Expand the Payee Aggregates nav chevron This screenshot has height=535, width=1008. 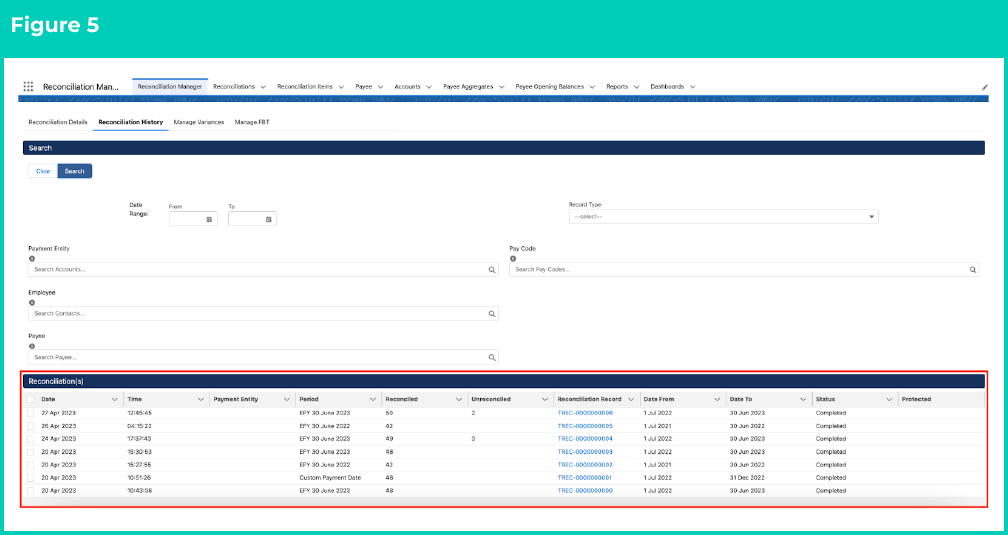coord(501,87)
